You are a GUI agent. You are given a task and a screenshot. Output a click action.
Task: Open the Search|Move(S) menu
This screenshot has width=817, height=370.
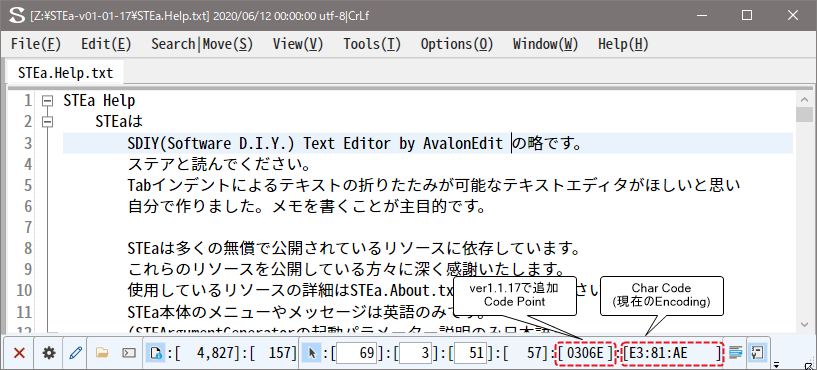202,44
